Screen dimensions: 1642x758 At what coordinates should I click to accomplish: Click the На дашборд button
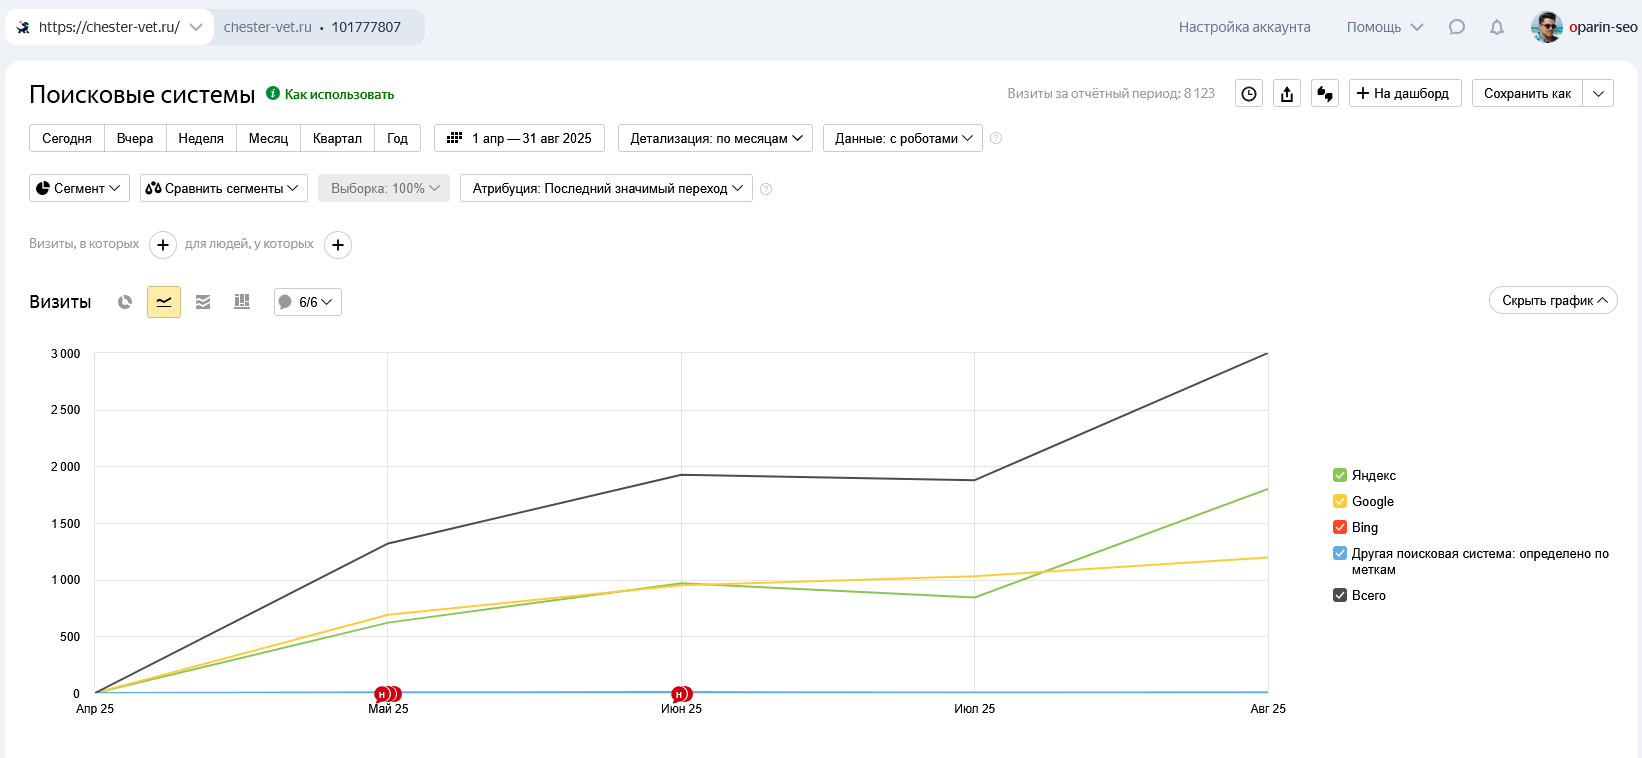pos(1405,94)
